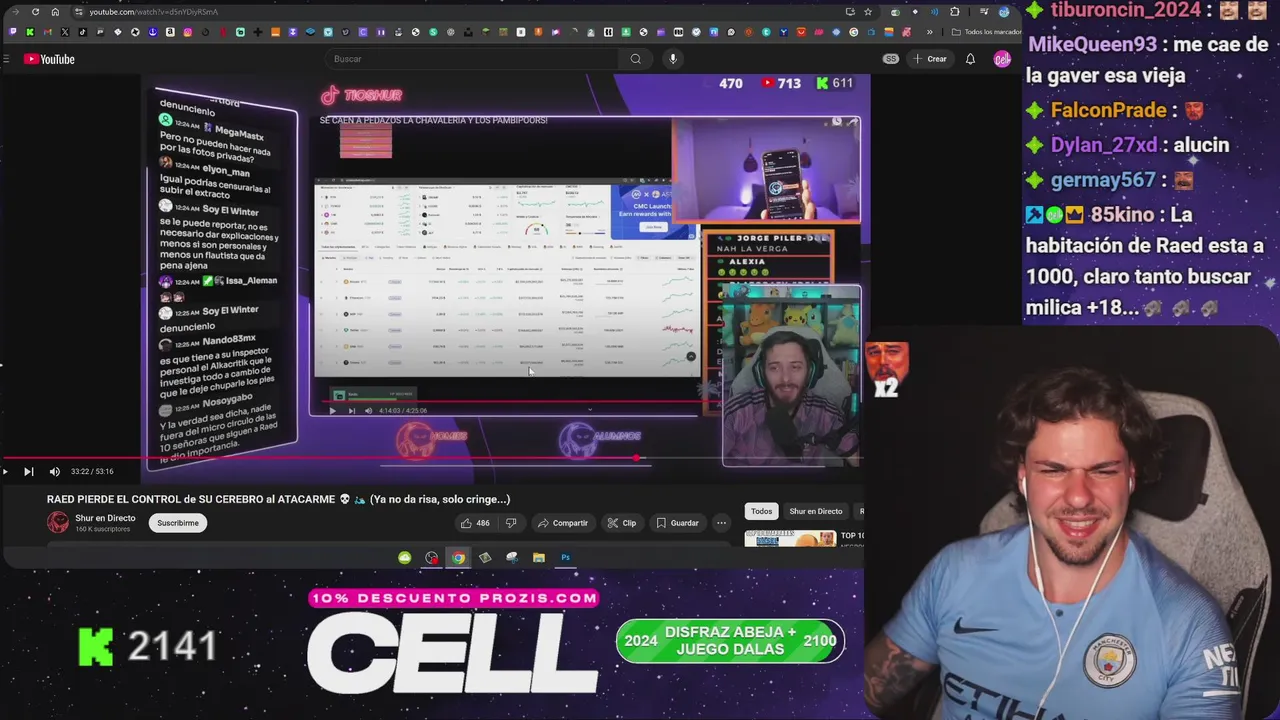Focus the Buscar search field

click(473, 59)
